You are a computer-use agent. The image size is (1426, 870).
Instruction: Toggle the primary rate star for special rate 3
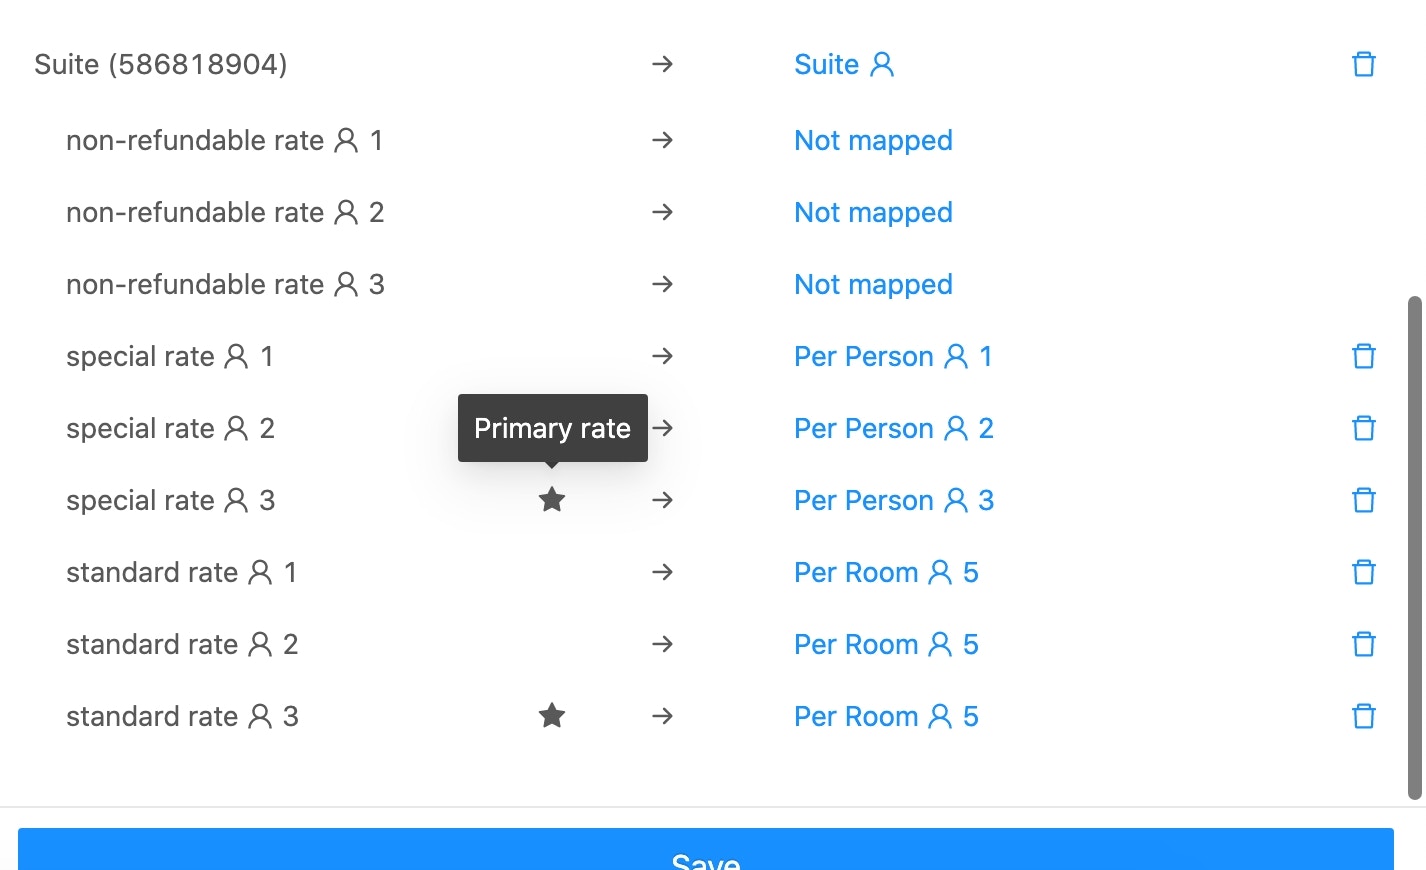tap(551, 499)
